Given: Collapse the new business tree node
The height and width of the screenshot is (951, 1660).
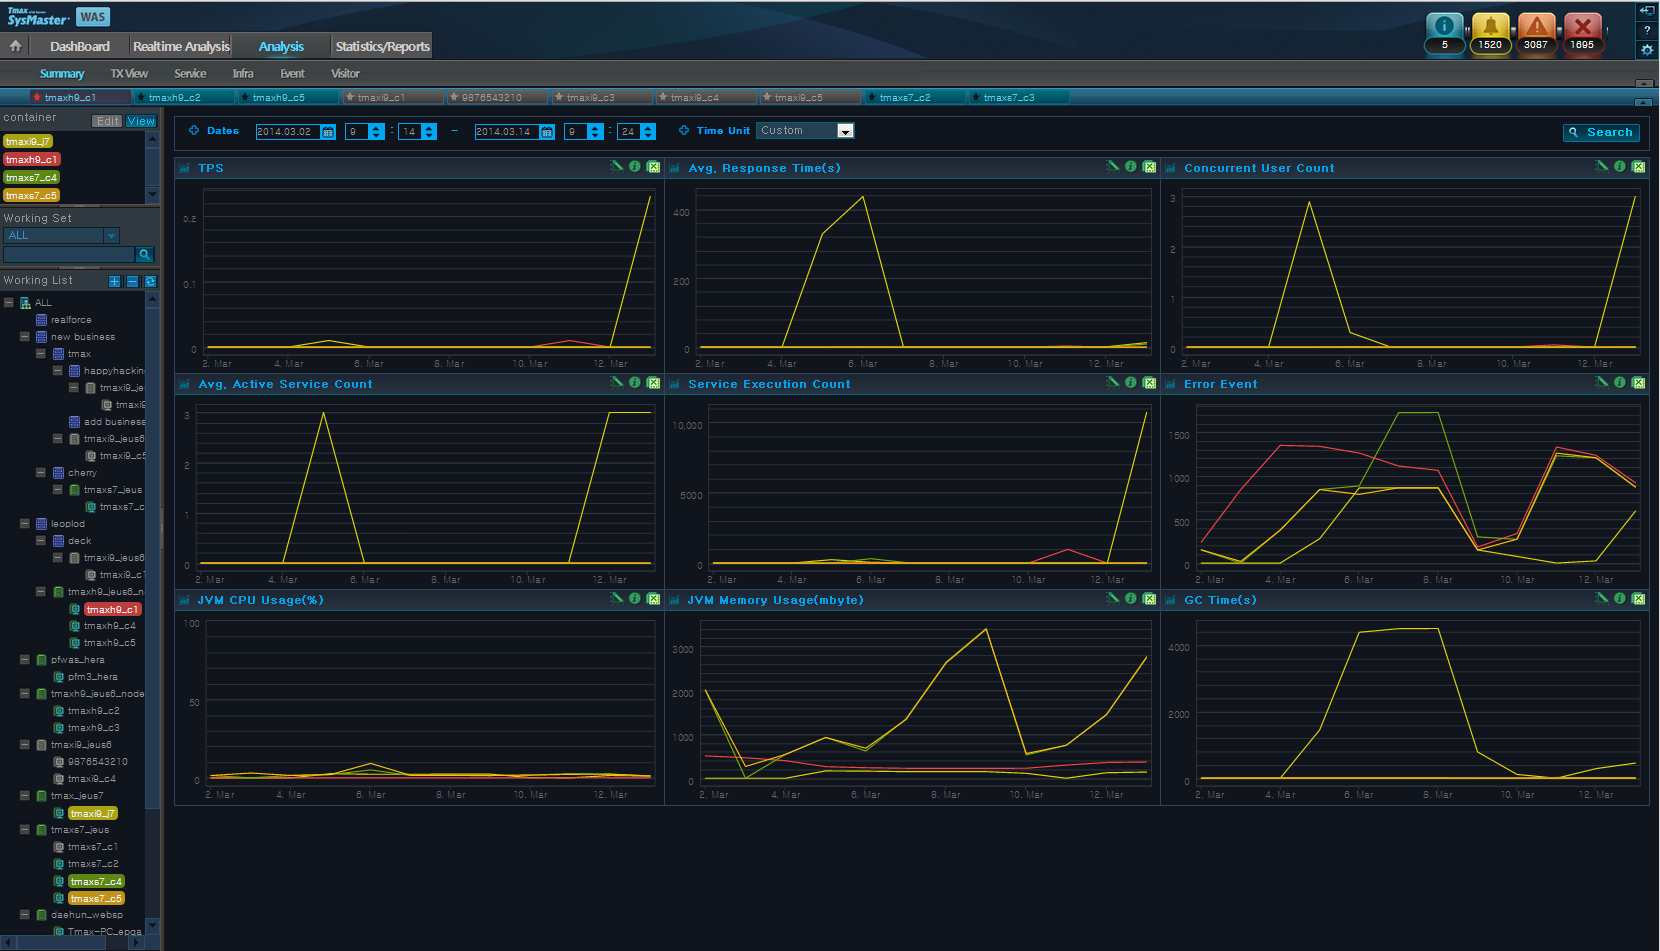Looking at the screenshot, I should (24, 336).
